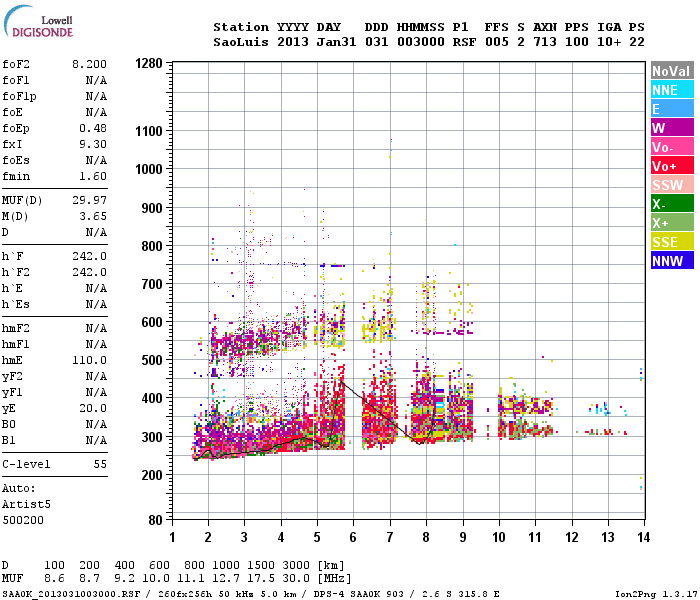This screenshot has width=700, height=600.
Task: Click the Lowell Digisonde logo
Action: (x=38, y=21)
